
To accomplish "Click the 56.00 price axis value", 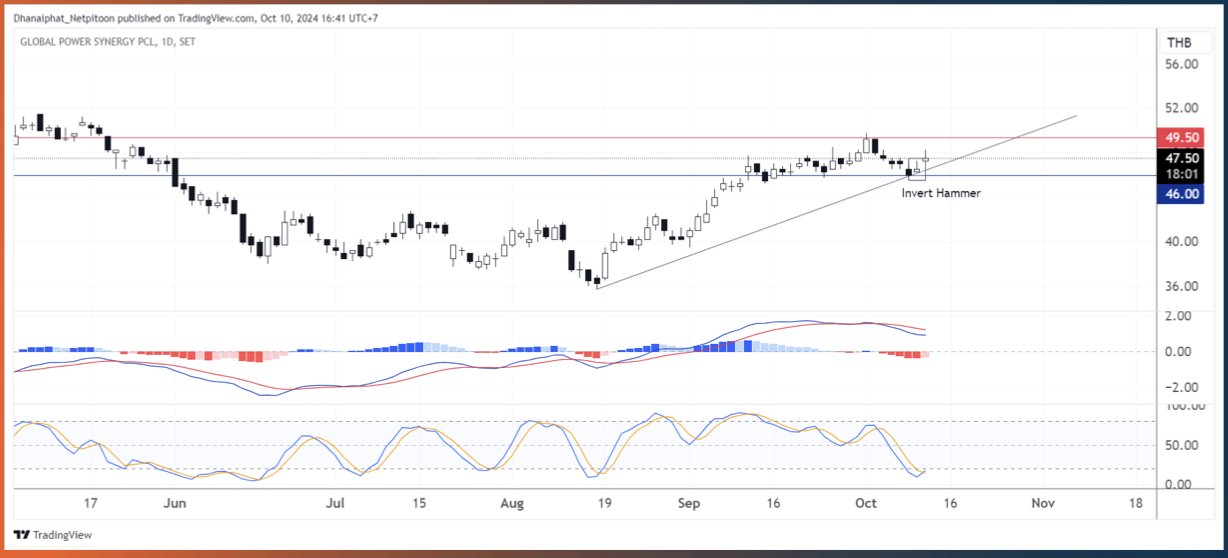I will tap(1182, 64).
